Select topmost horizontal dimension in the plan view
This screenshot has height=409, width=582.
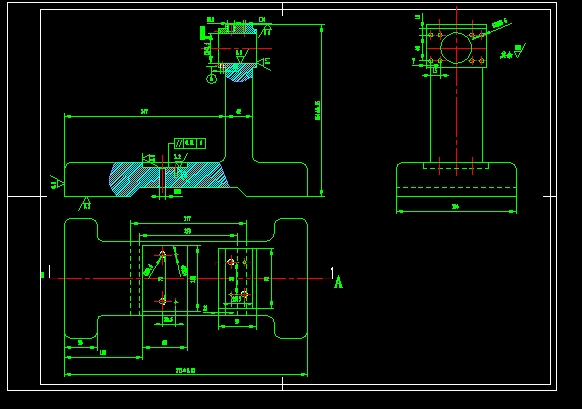click(x=188, y=221)
